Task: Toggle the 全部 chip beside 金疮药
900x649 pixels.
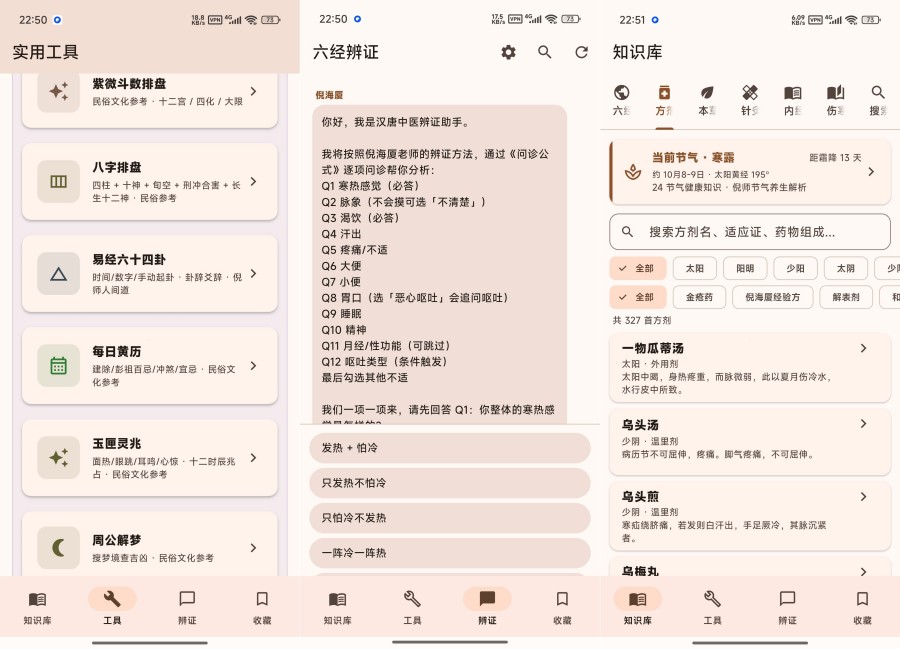Action: [x=638, y=297]
